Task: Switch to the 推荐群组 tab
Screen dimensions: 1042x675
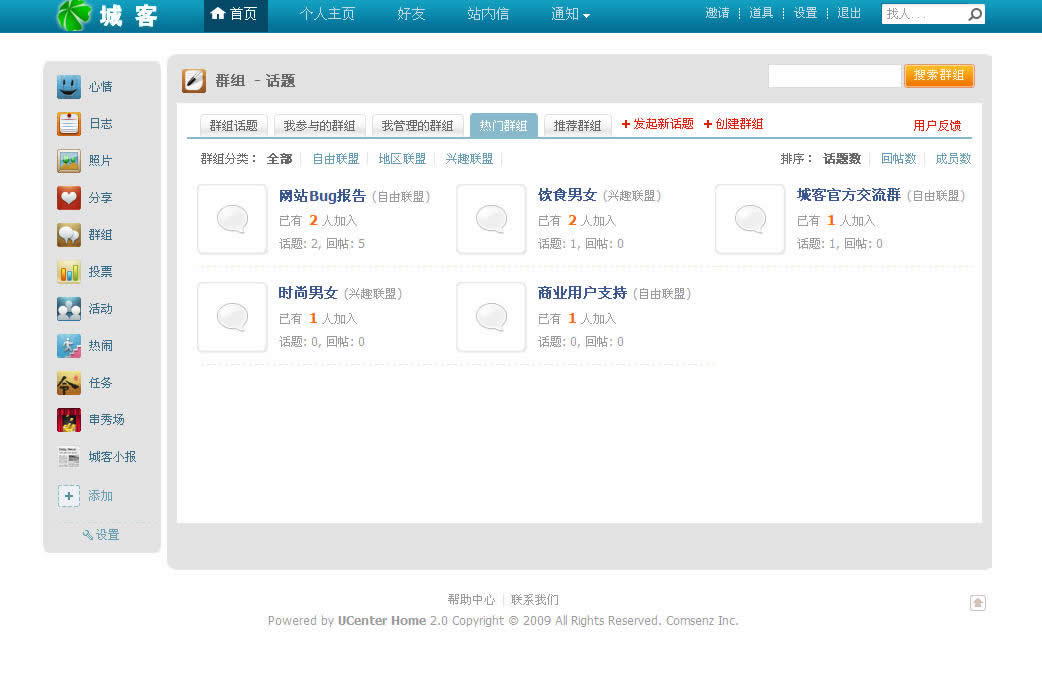Action: point(577,126)
